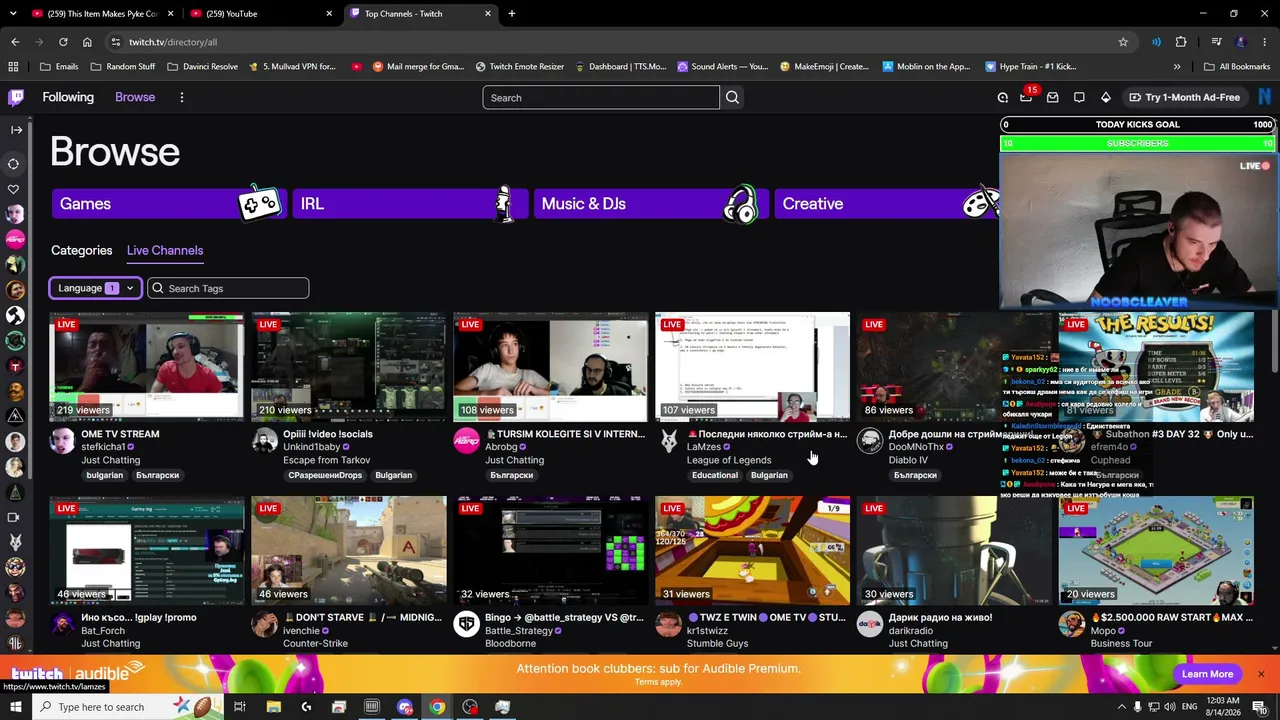This screenshot has height=720, width=1280.
Task: Switch to the YouTube browser tab
Action: pos(263,14)
